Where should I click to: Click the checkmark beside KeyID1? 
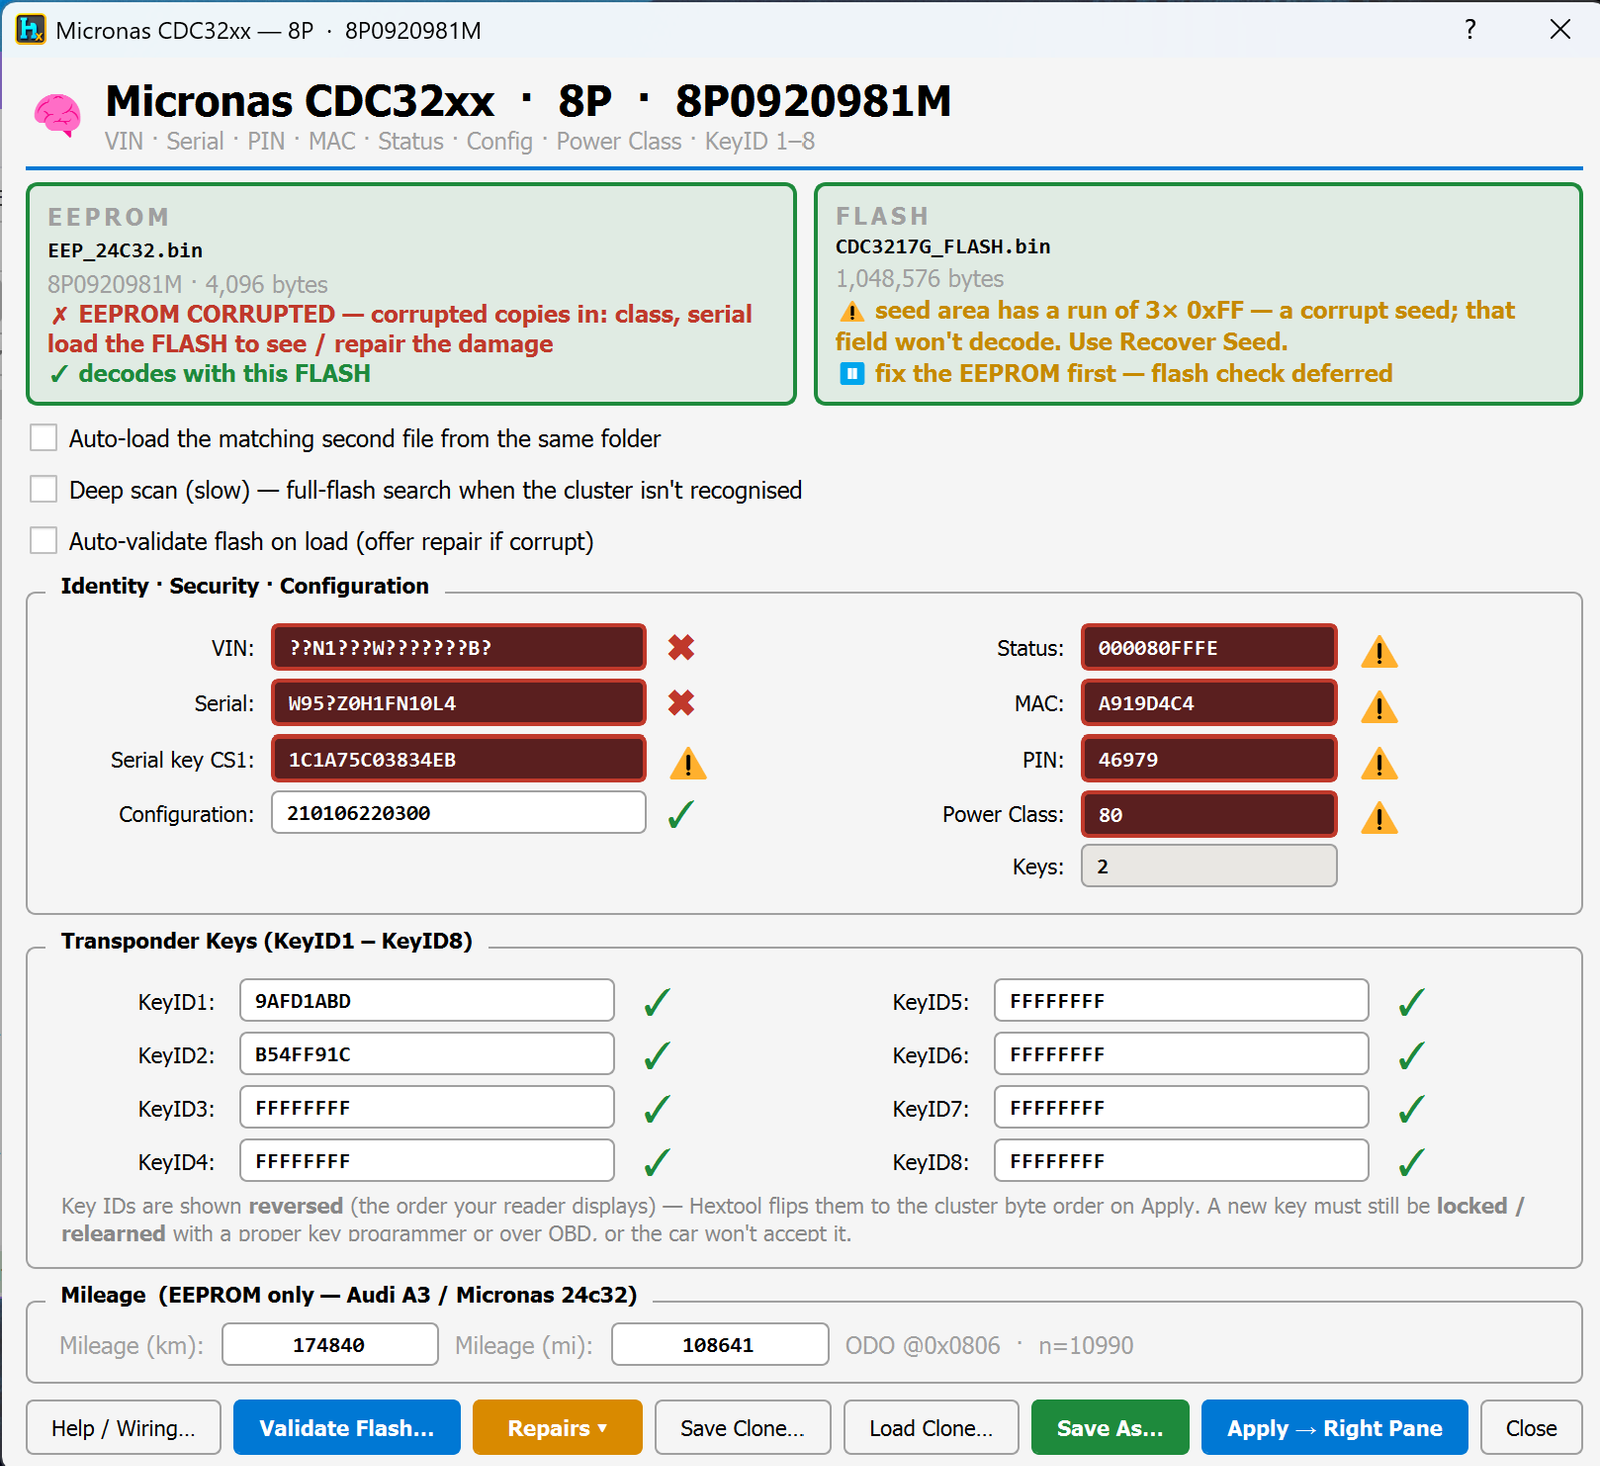[657, 1002]
